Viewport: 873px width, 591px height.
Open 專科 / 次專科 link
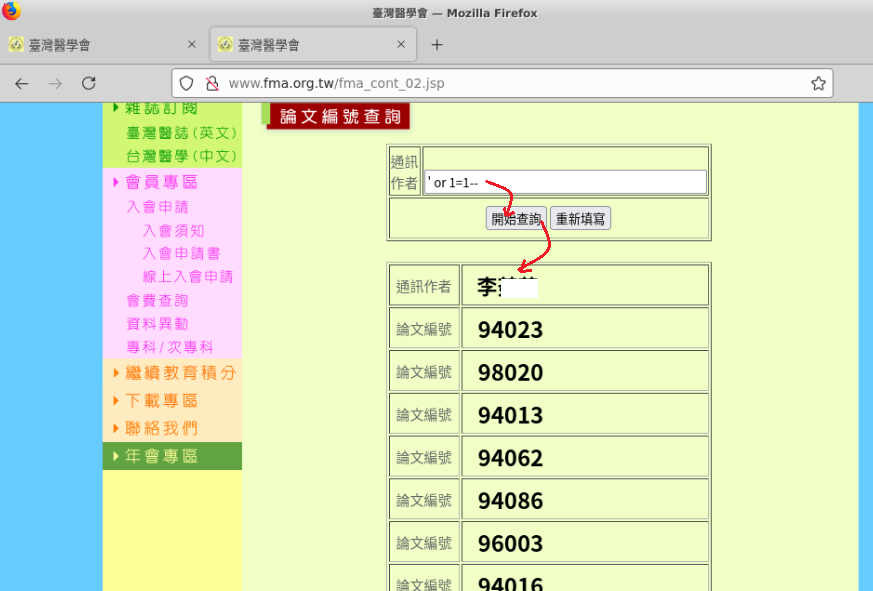(x=170, y=347)
